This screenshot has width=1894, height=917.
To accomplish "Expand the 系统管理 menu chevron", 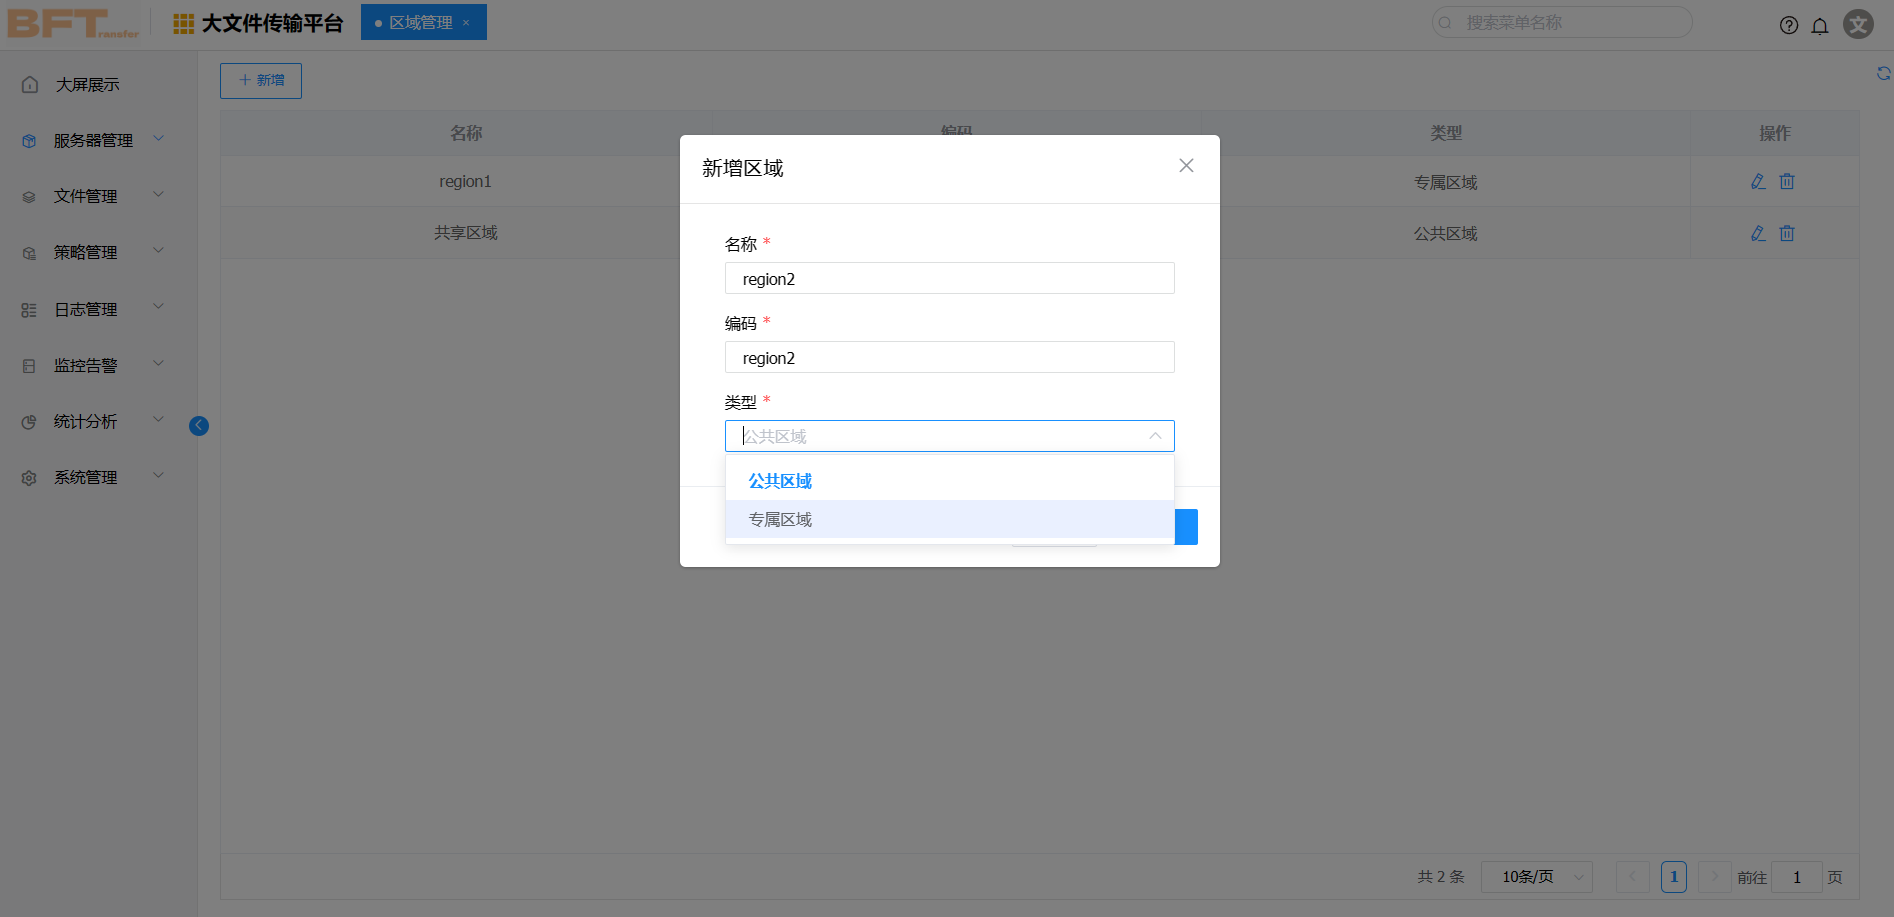I will (158, 475).
